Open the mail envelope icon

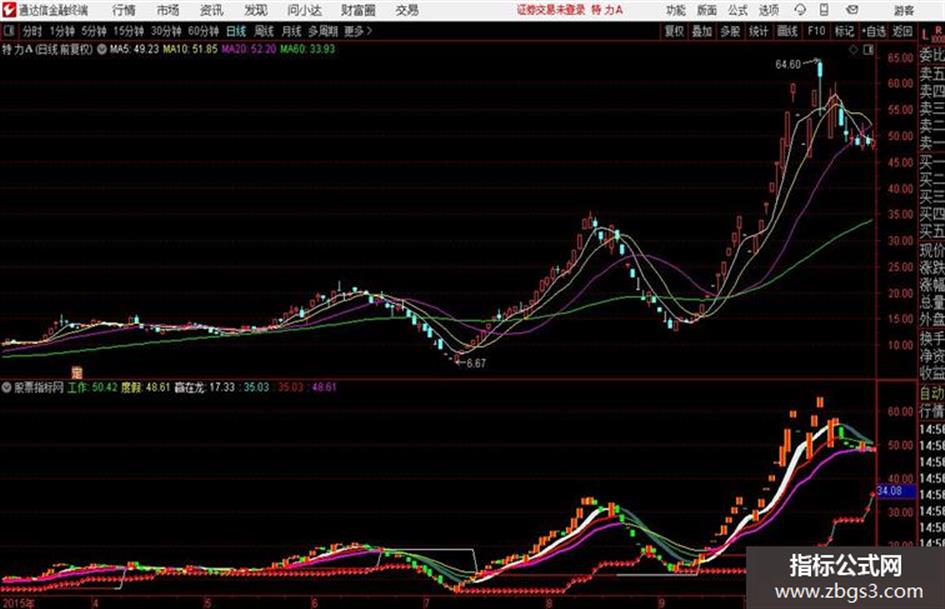tap(852, 10)
